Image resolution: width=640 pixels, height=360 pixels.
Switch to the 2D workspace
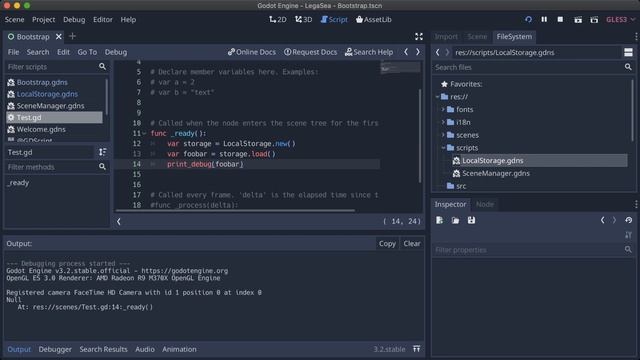[278, 20]
